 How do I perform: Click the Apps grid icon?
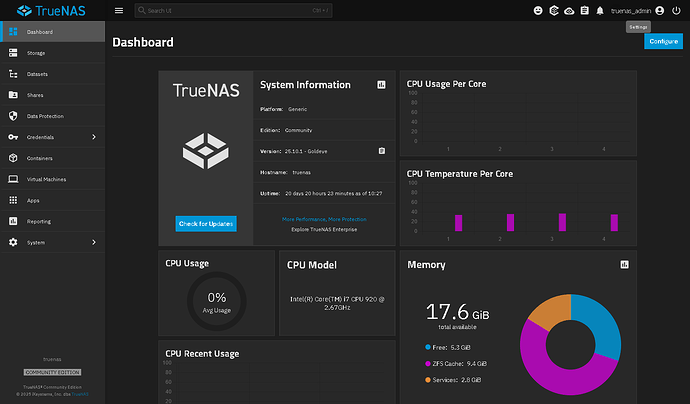(x=13, y=200)
